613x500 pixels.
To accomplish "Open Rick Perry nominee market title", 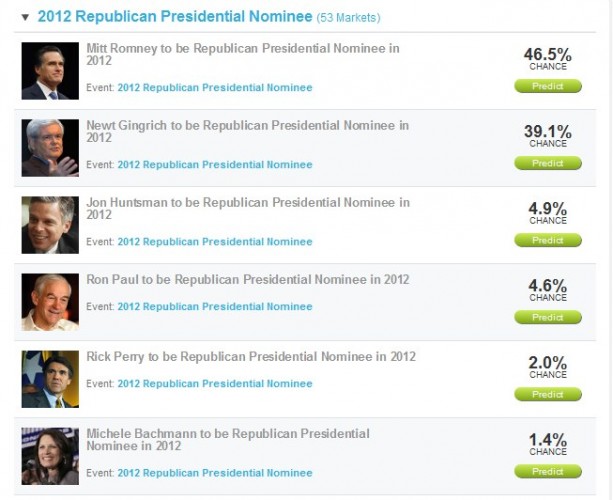I will click(x=250, y=357).
